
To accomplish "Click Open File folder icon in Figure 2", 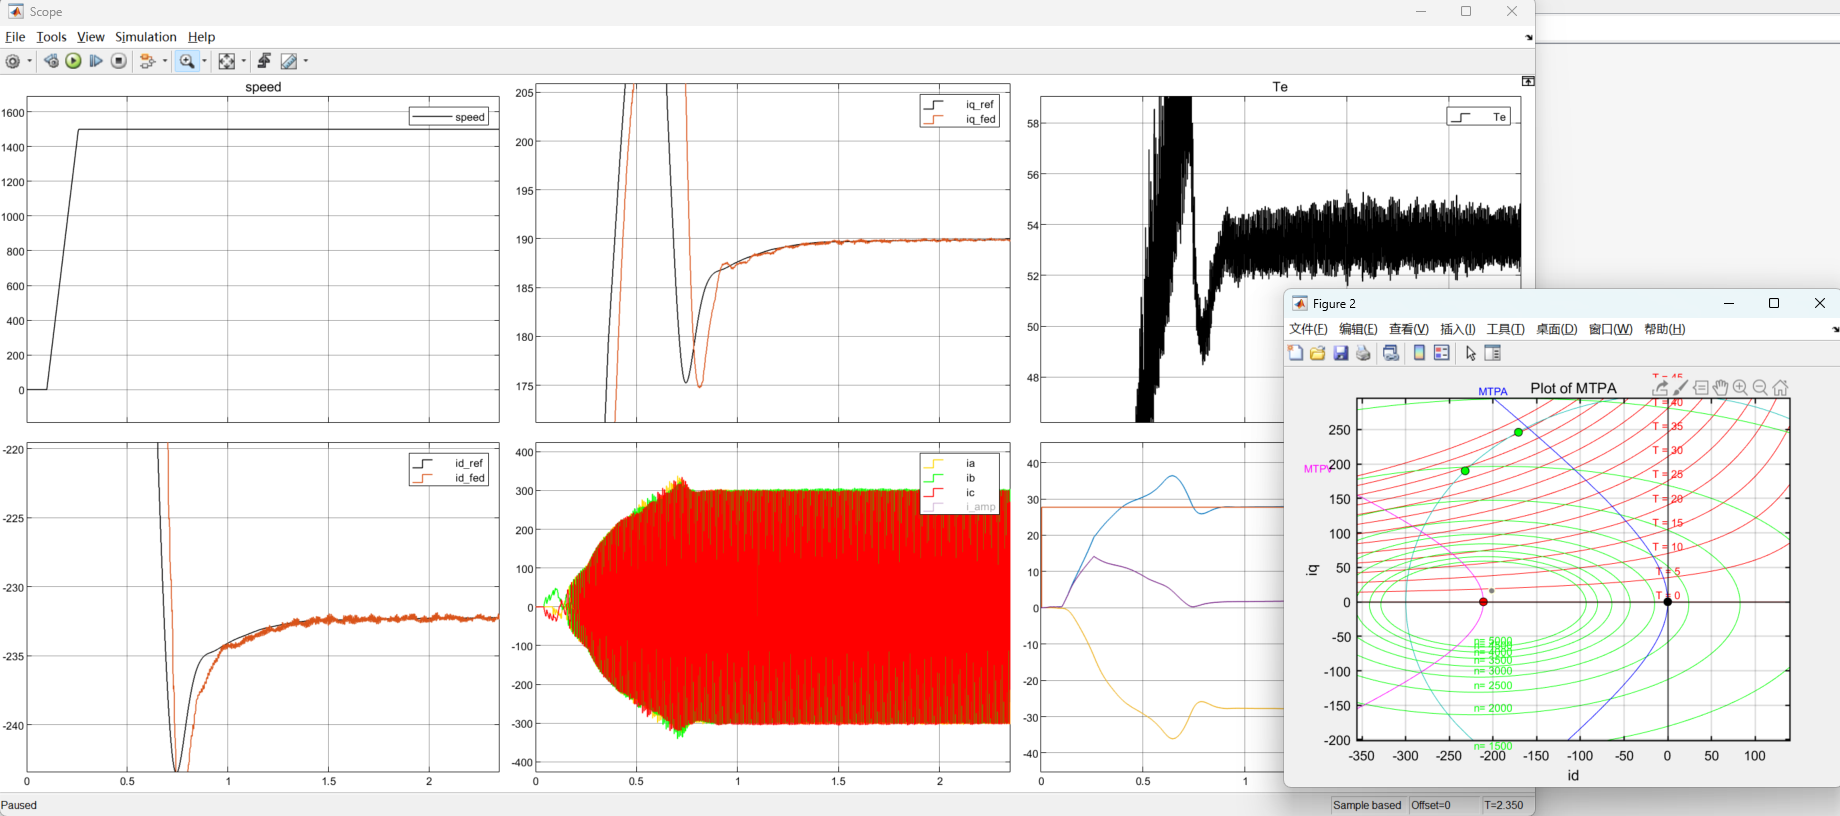I will click(x=1317, y=353).
